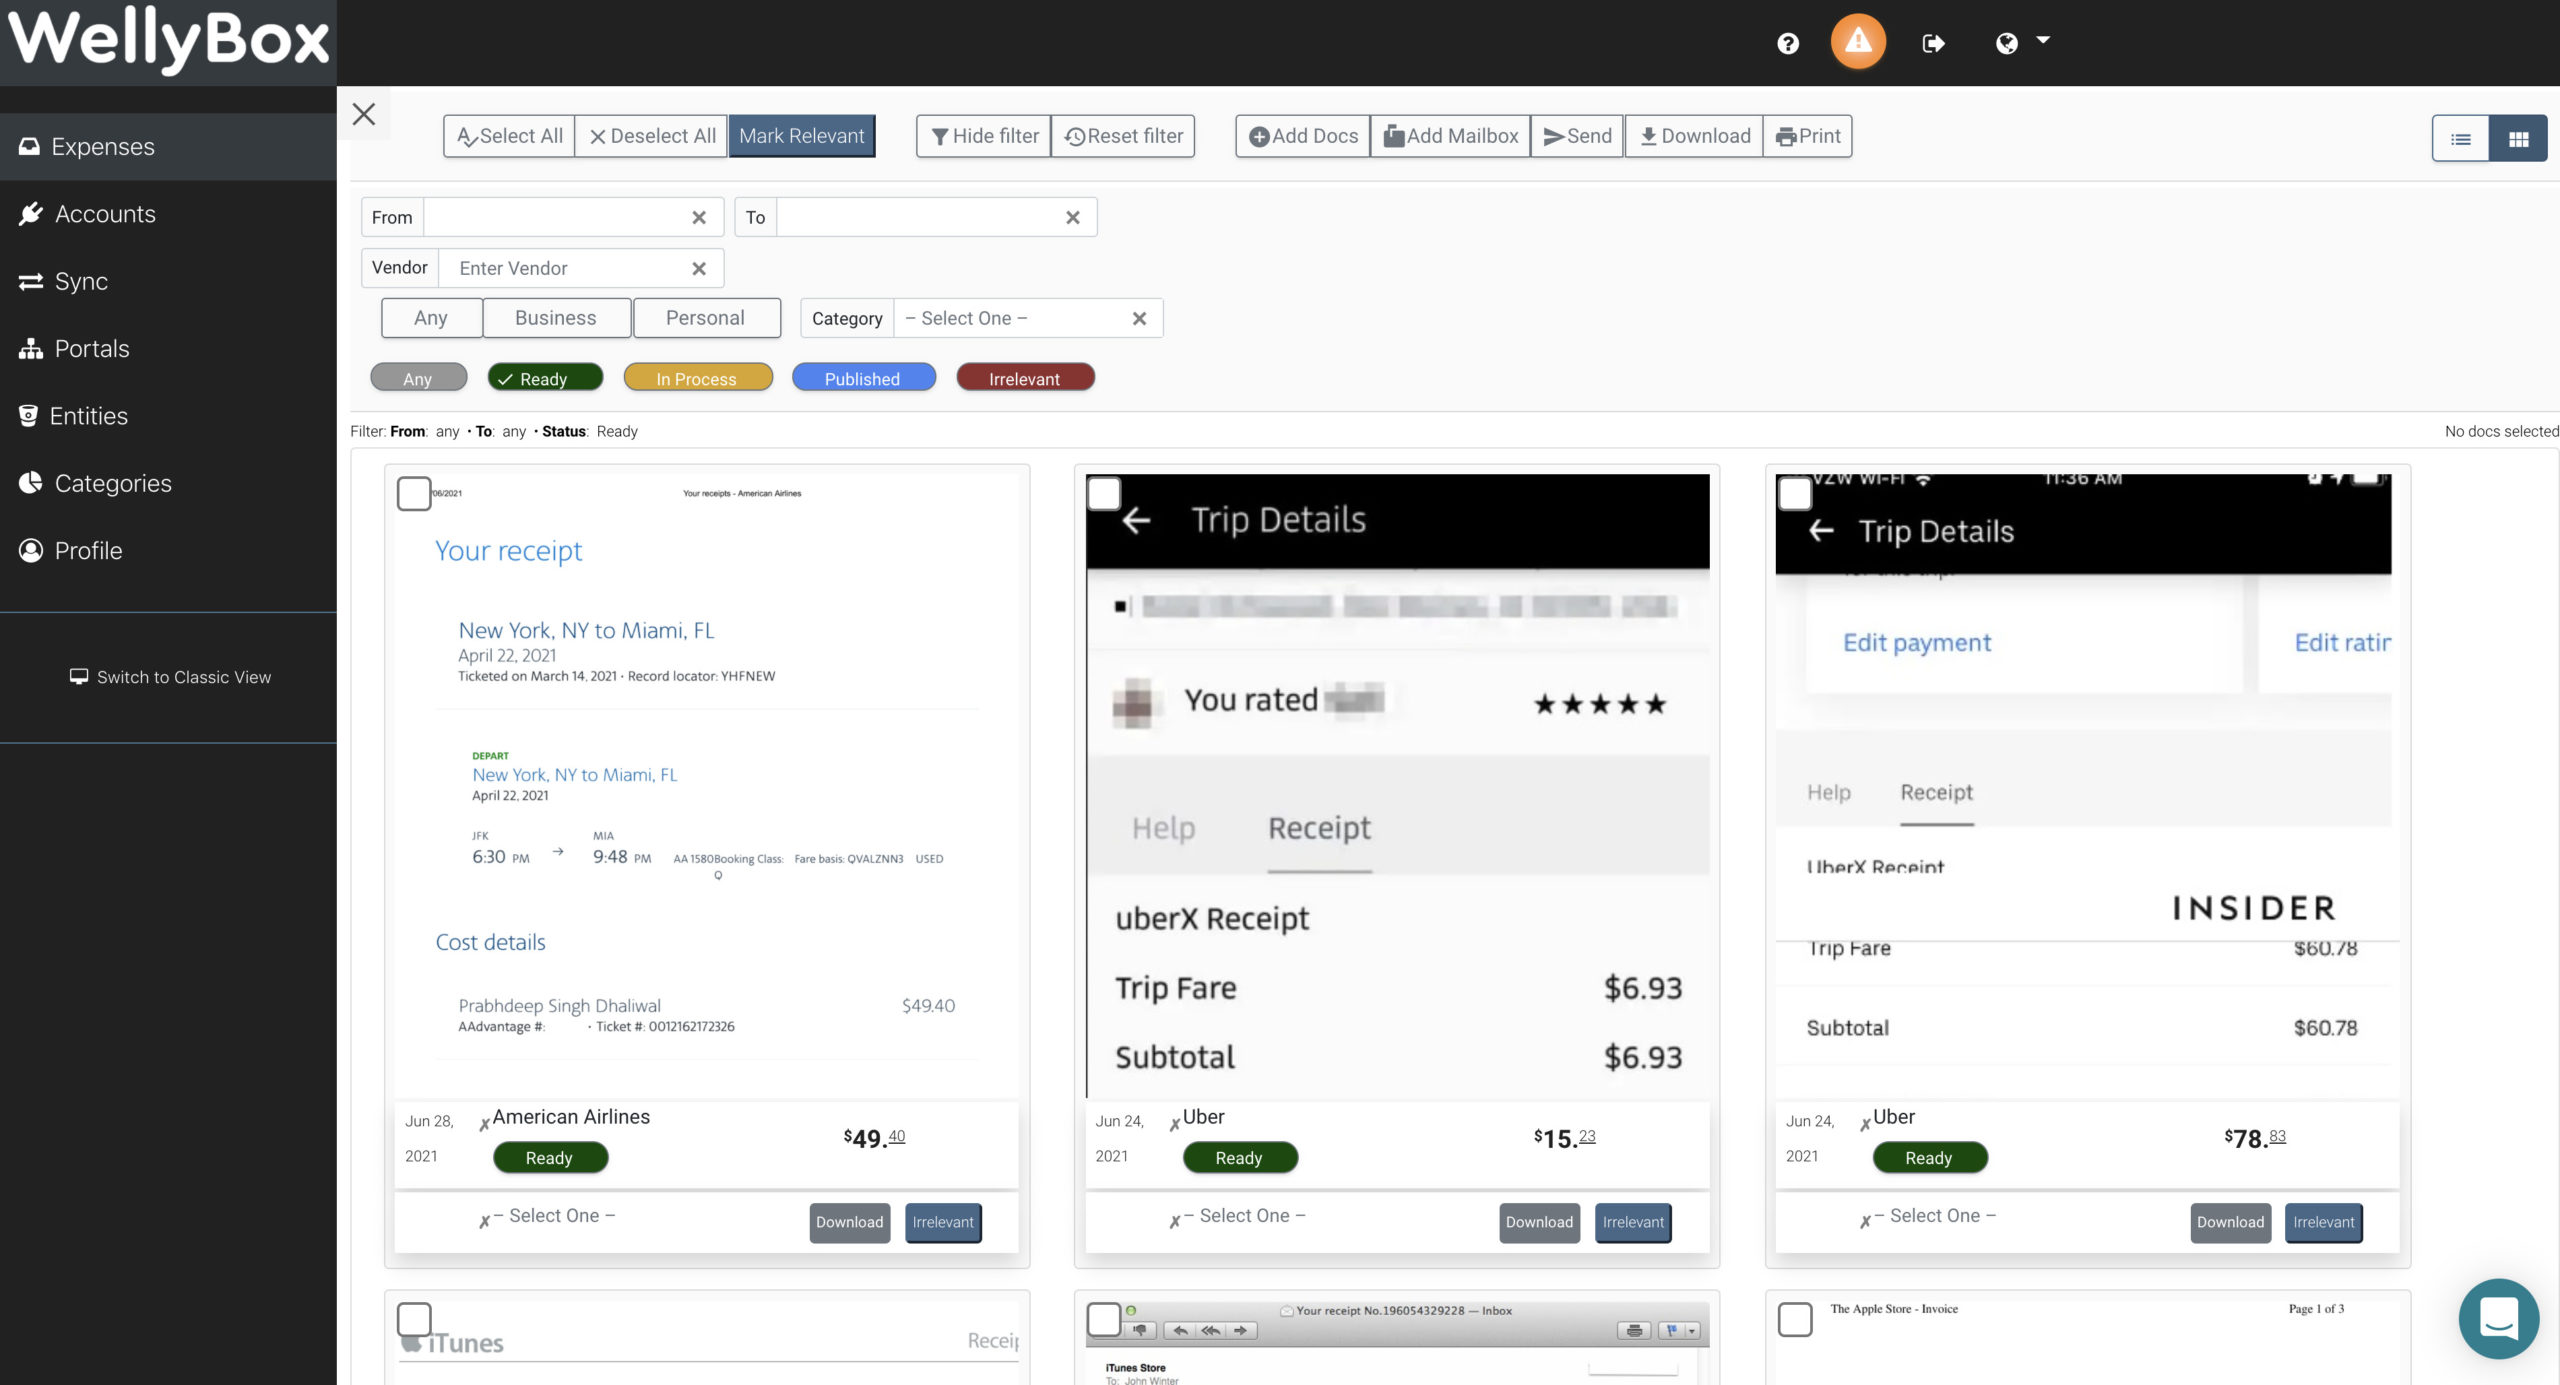Click Add Docs toolbar button
The image size is (2560, 1385).
coord(1303,136)
